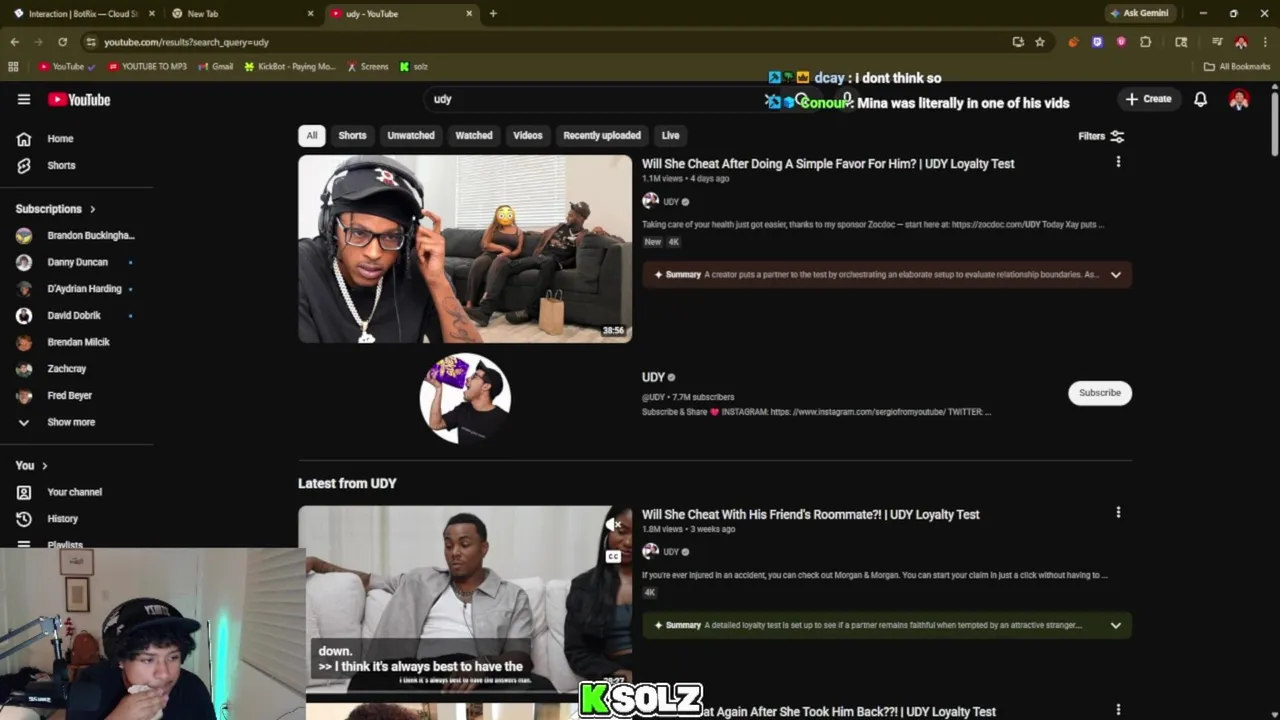Click the Create button
1280x720 pixels.
(x=1148, y=99)
